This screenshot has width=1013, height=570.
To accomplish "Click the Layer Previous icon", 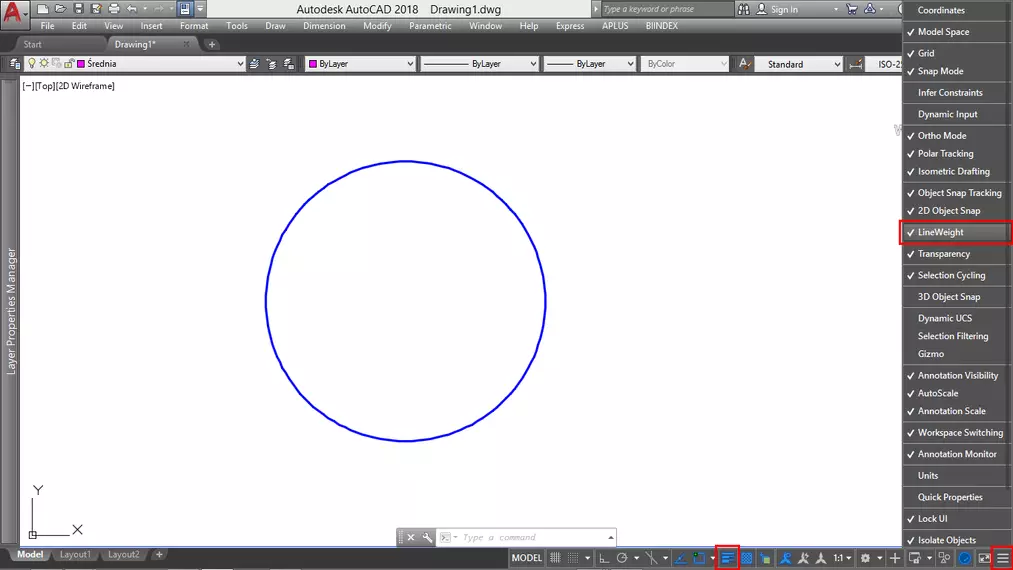I will [271, 64].
